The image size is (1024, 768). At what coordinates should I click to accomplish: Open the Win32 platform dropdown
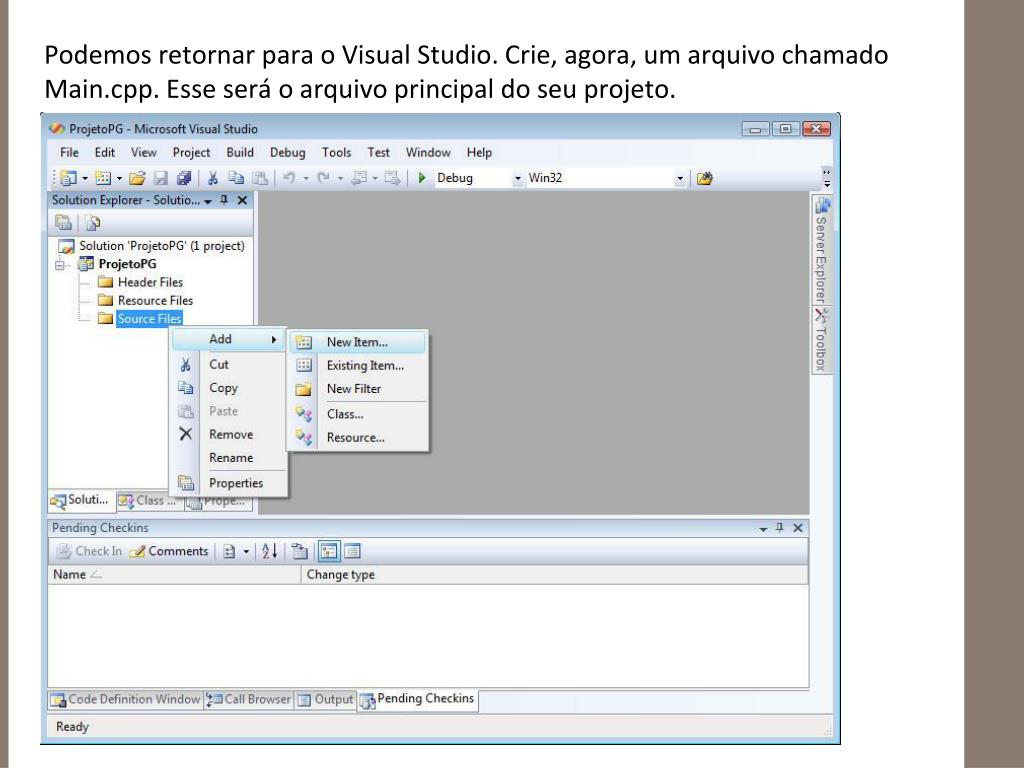680,178
